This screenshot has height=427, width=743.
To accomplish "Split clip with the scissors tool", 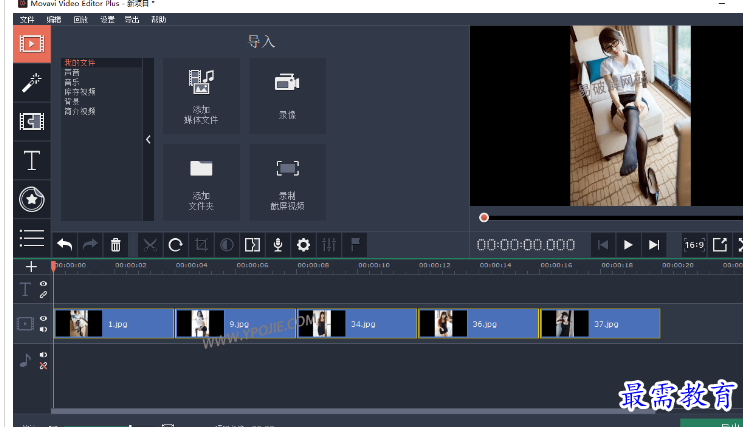I will [x=150, y=245].
